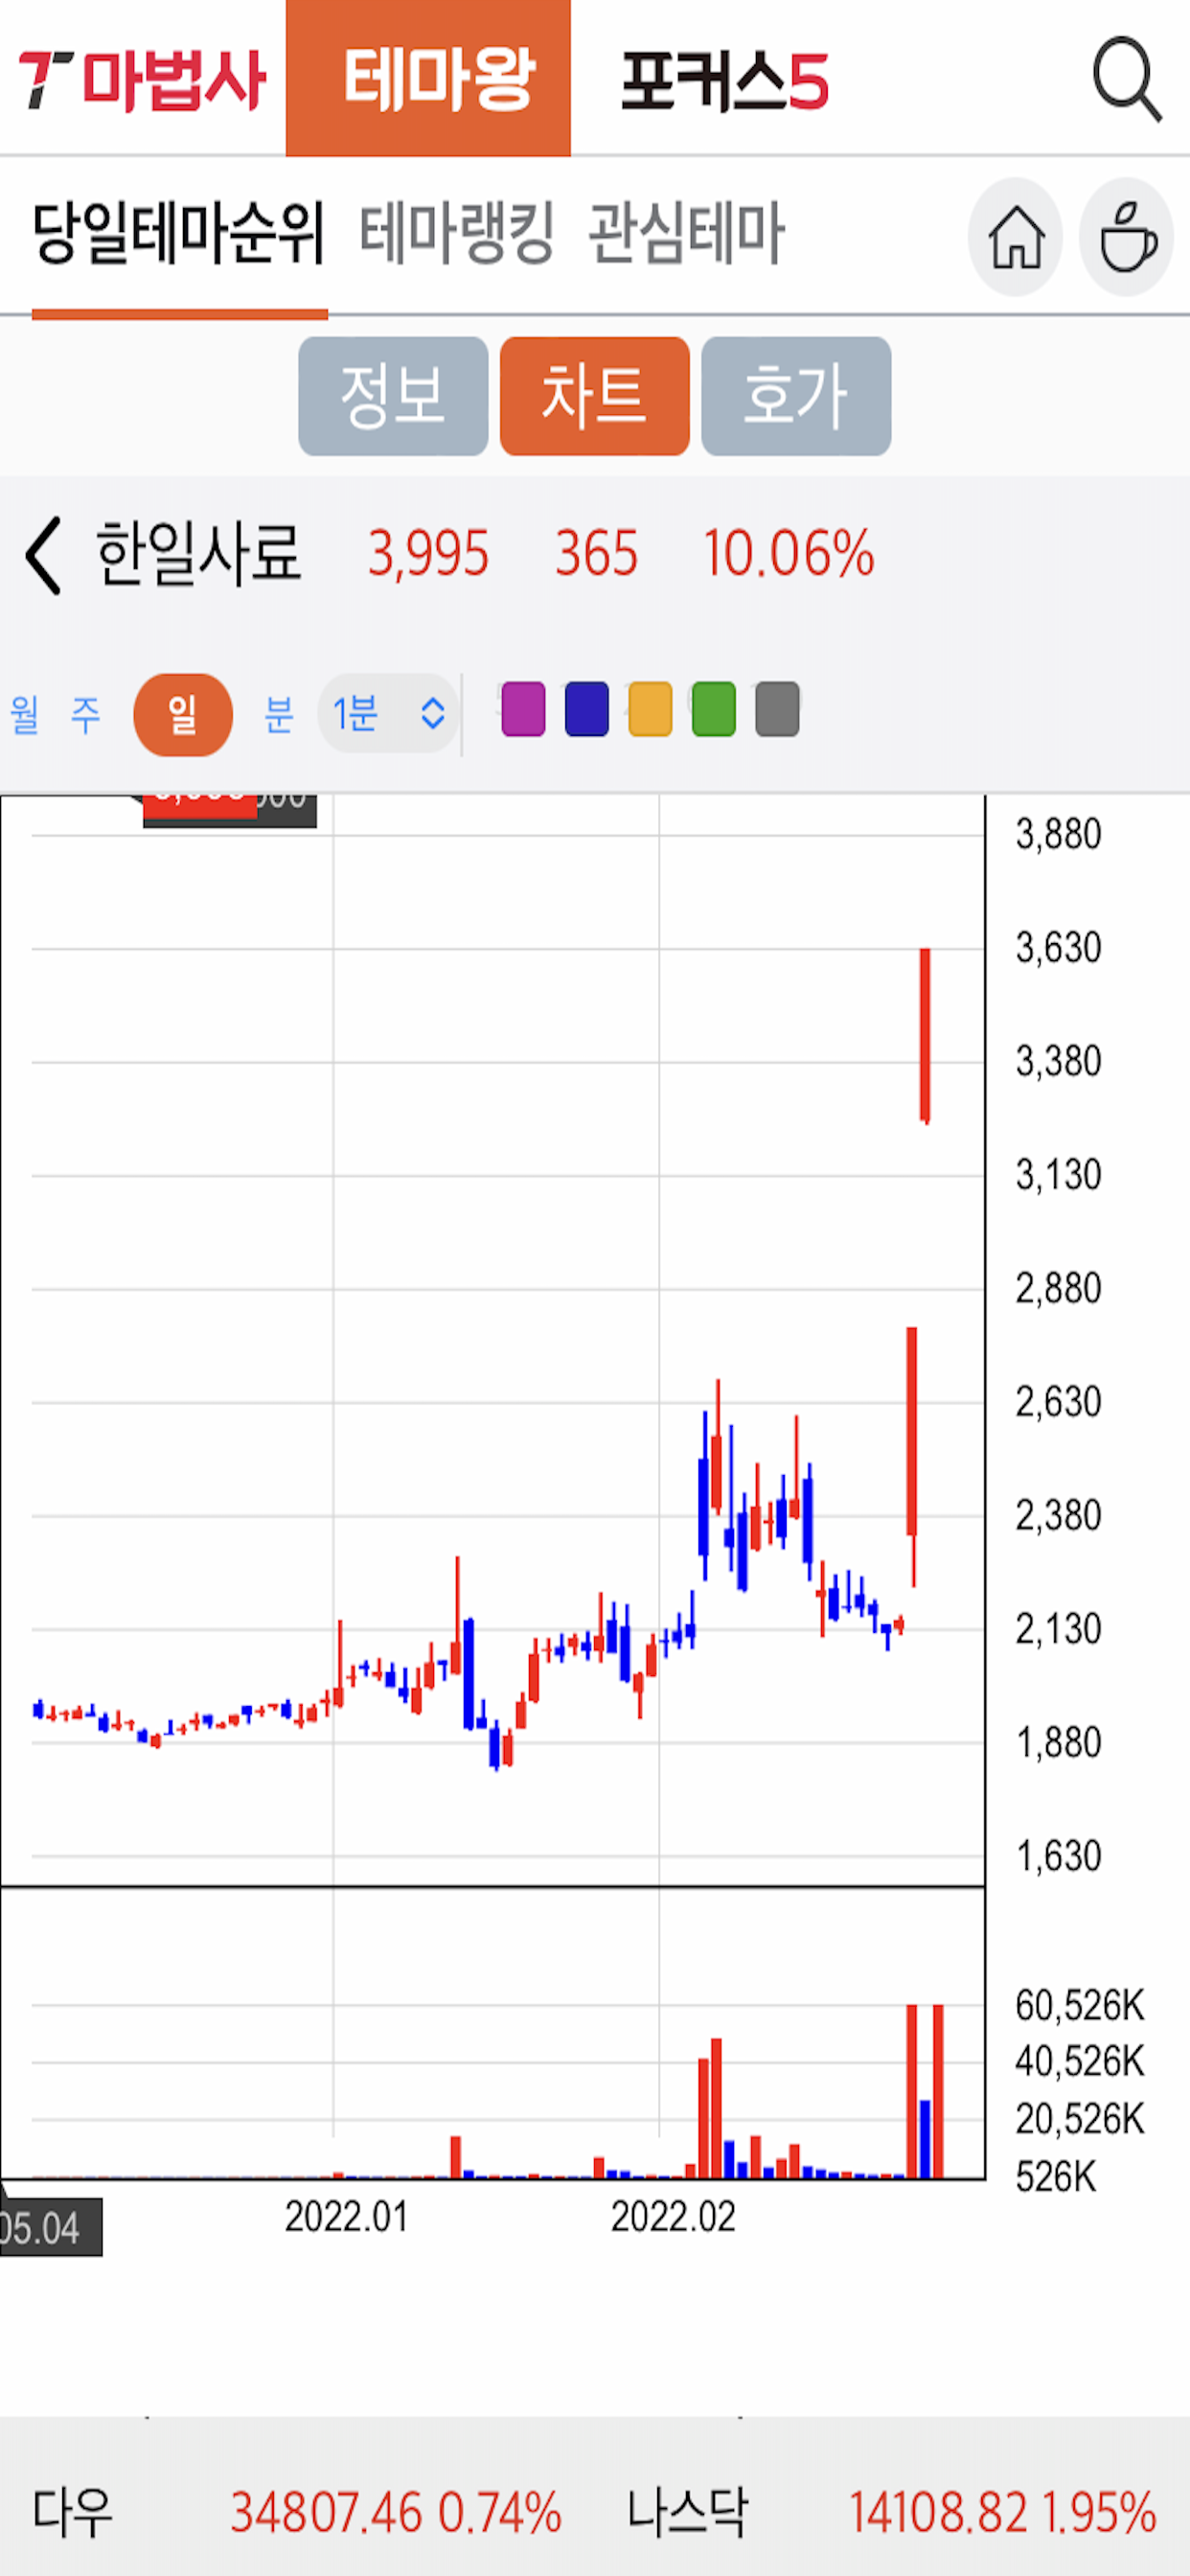Go back using the arrow beside 한일사료
This screenshot has width=1190, height=2576.
[x=44, y=555]
